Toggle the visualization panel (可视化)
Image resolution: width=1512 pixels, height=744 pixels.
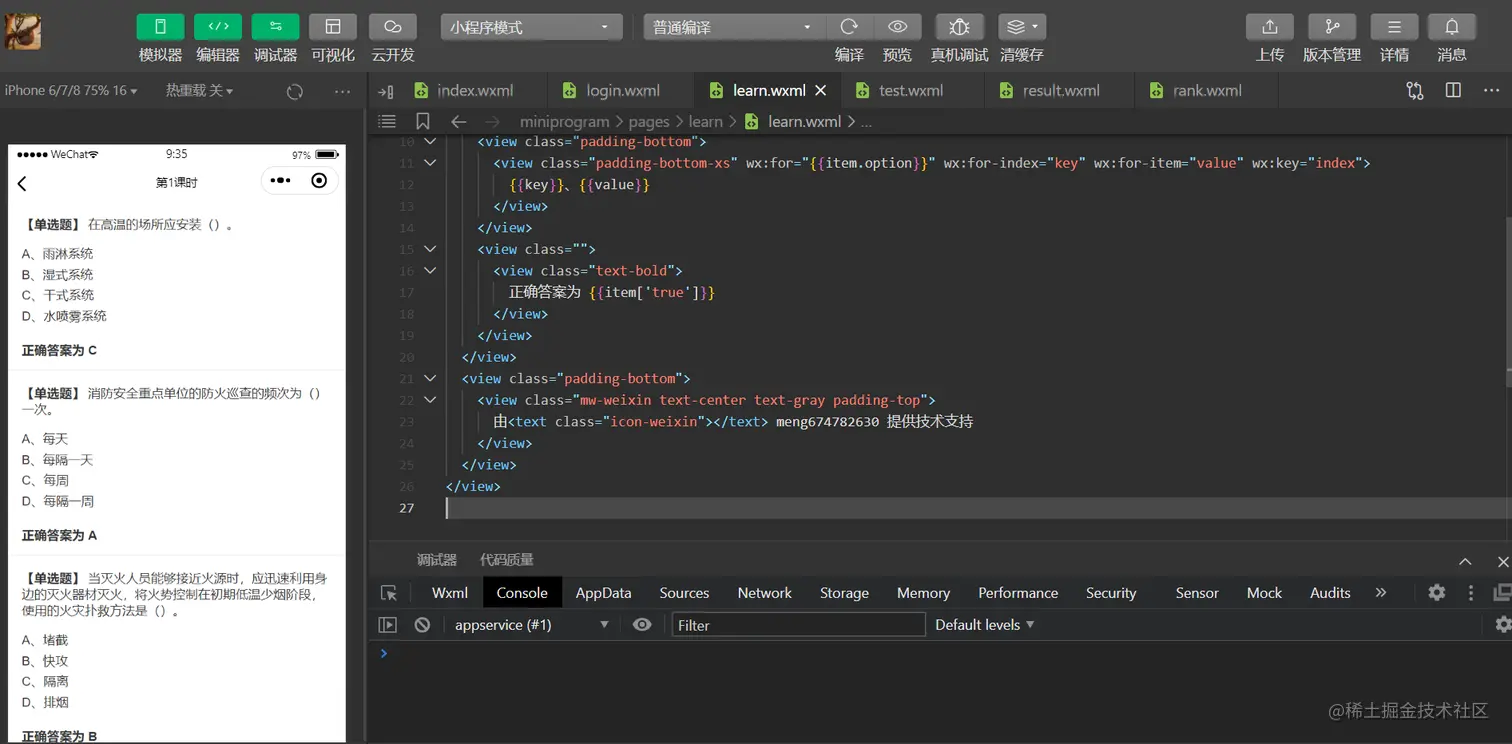click(x=333, y=27)
